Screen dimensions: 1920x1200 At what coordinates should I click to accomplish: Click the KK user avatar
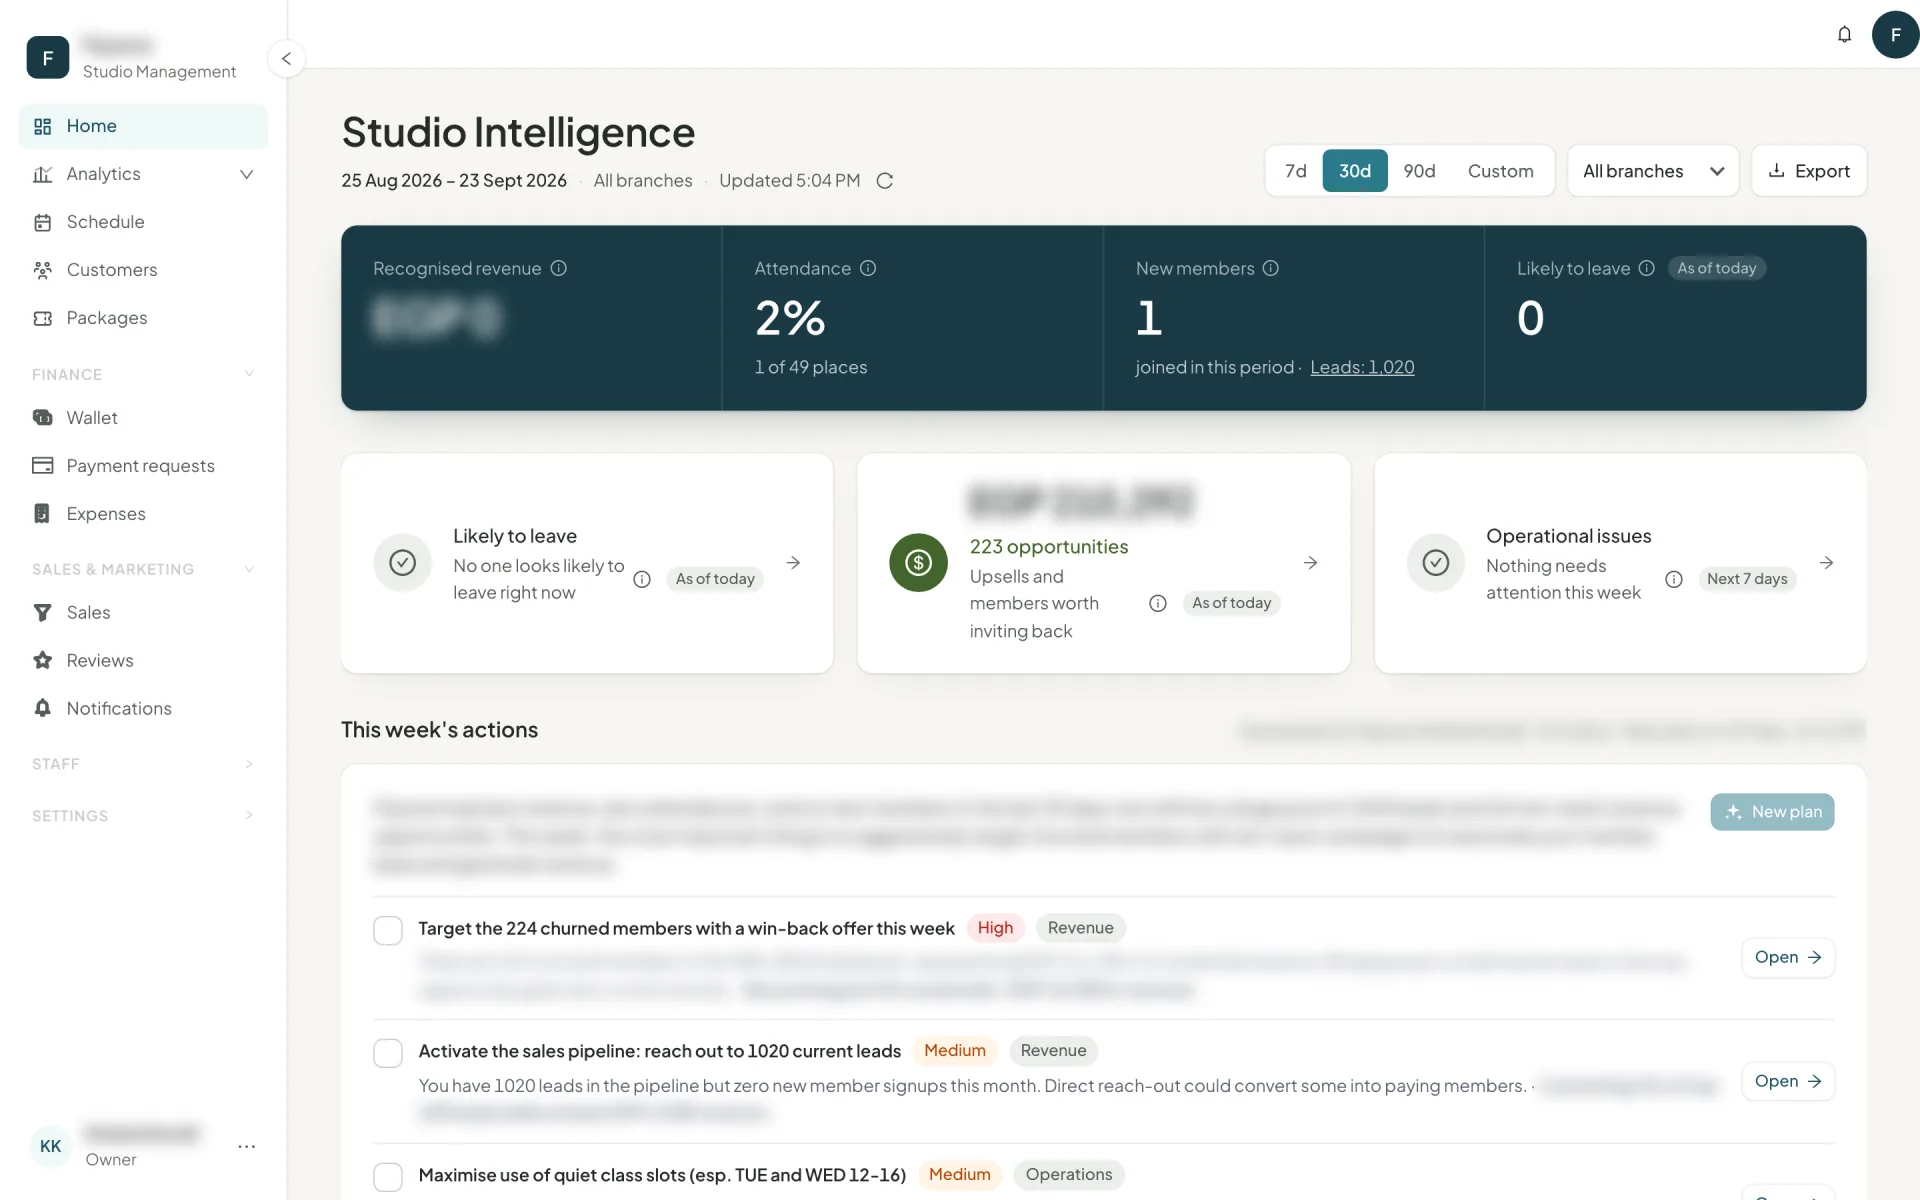(x=50, y=1146)
